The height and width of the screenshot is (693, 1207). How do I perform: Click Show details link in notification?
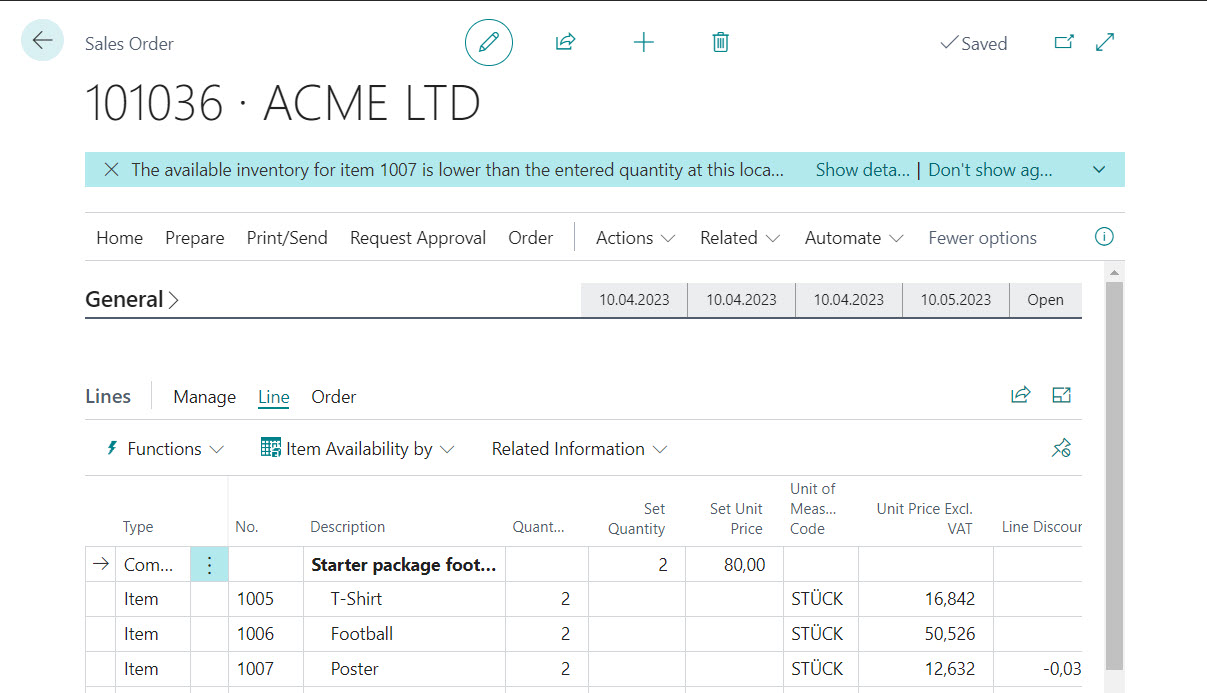point(862,170)
